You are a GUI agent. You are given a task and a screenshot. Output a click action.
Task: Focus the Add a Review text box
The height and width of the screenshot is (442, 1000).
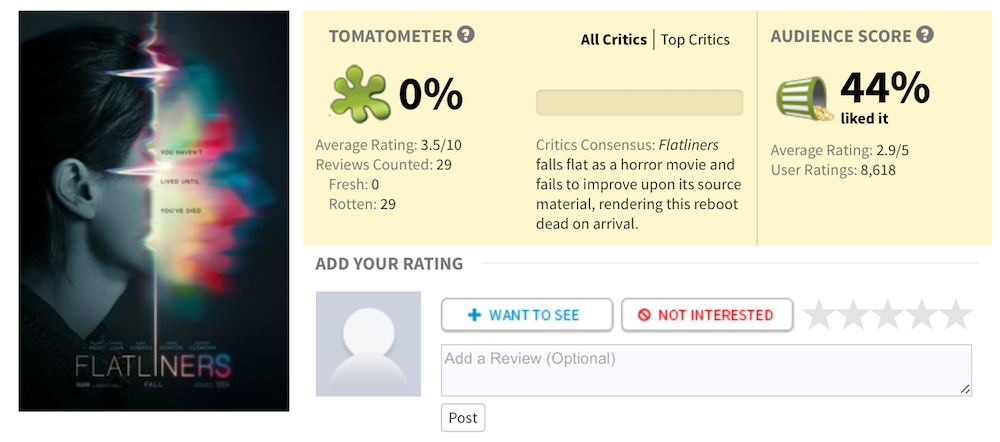pos(706,370)
